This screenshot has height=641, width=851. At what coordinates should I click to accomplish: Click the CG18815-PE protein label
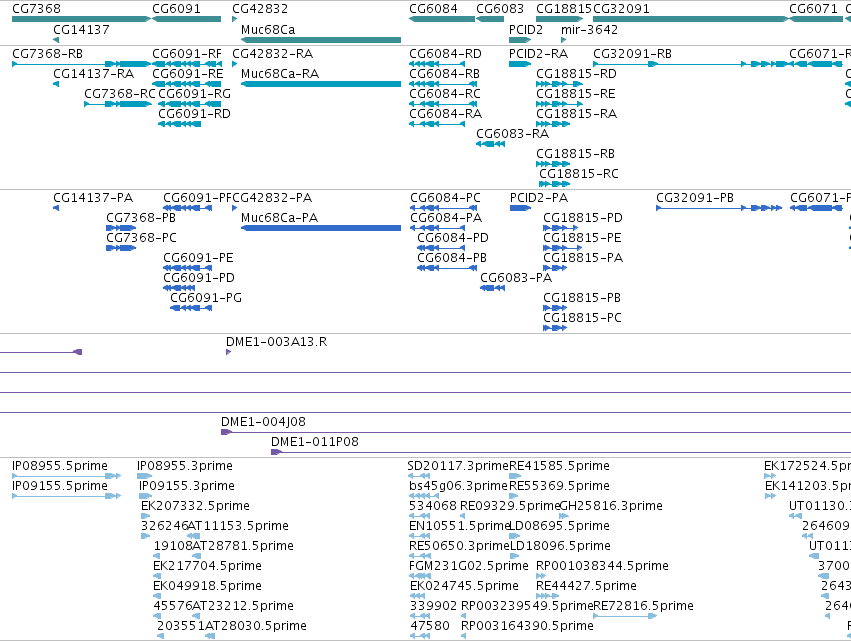point(582,238)
